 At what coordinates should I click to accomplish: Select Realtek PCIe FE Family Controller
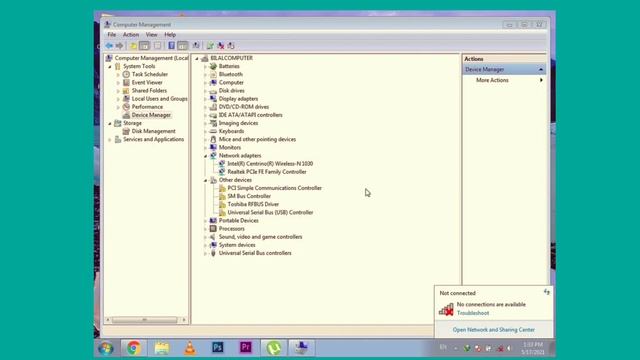click(x=267, y=172)
